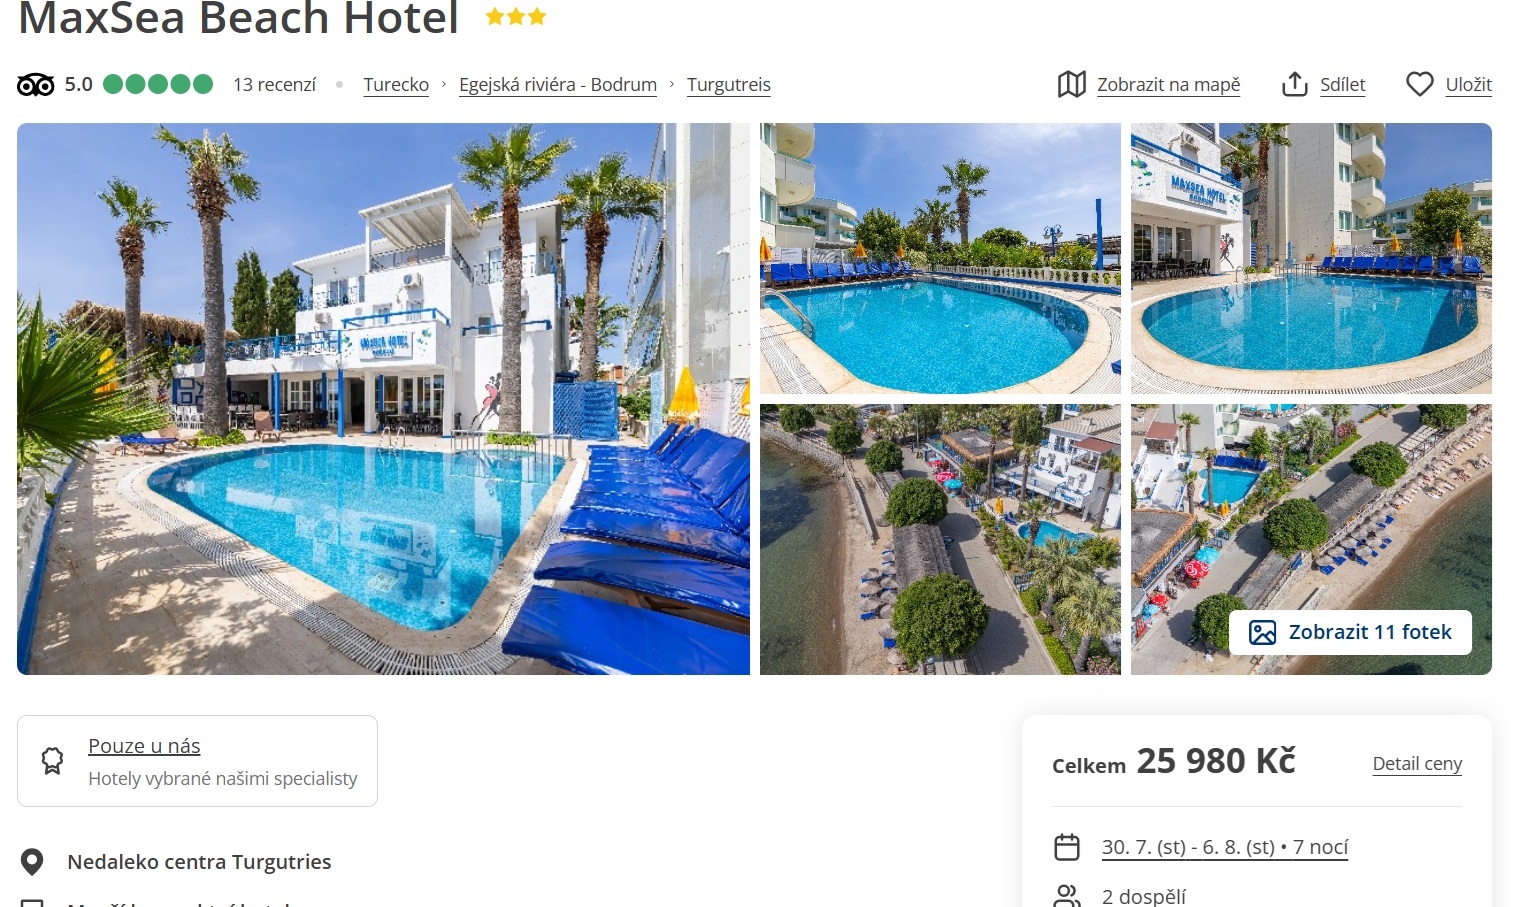Click the calendar icon in price box

tap(1067, 847)
